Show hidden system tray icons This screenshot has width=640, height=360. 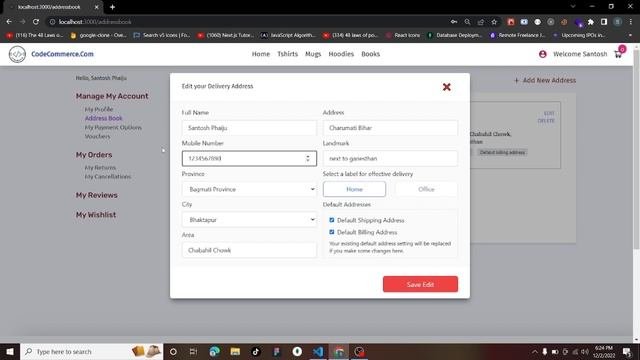pos(534,351)
